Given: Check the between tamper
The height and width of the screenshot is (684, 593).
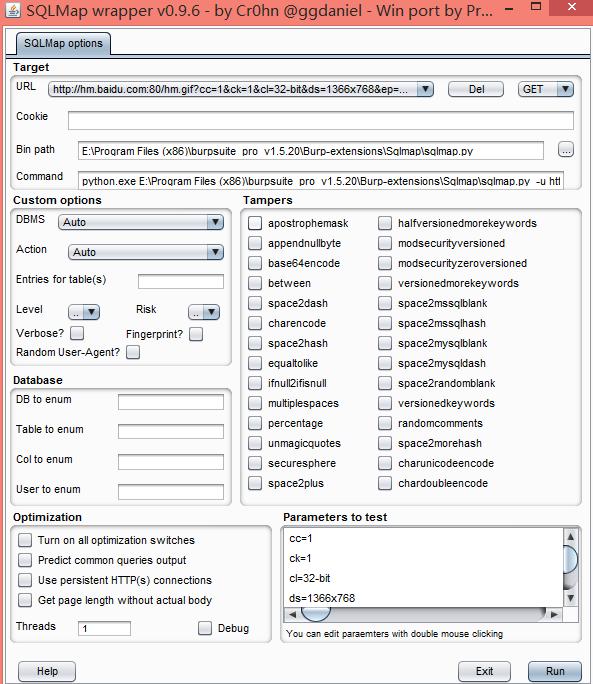Looking at the screenshot, I should tap(255, 283).
